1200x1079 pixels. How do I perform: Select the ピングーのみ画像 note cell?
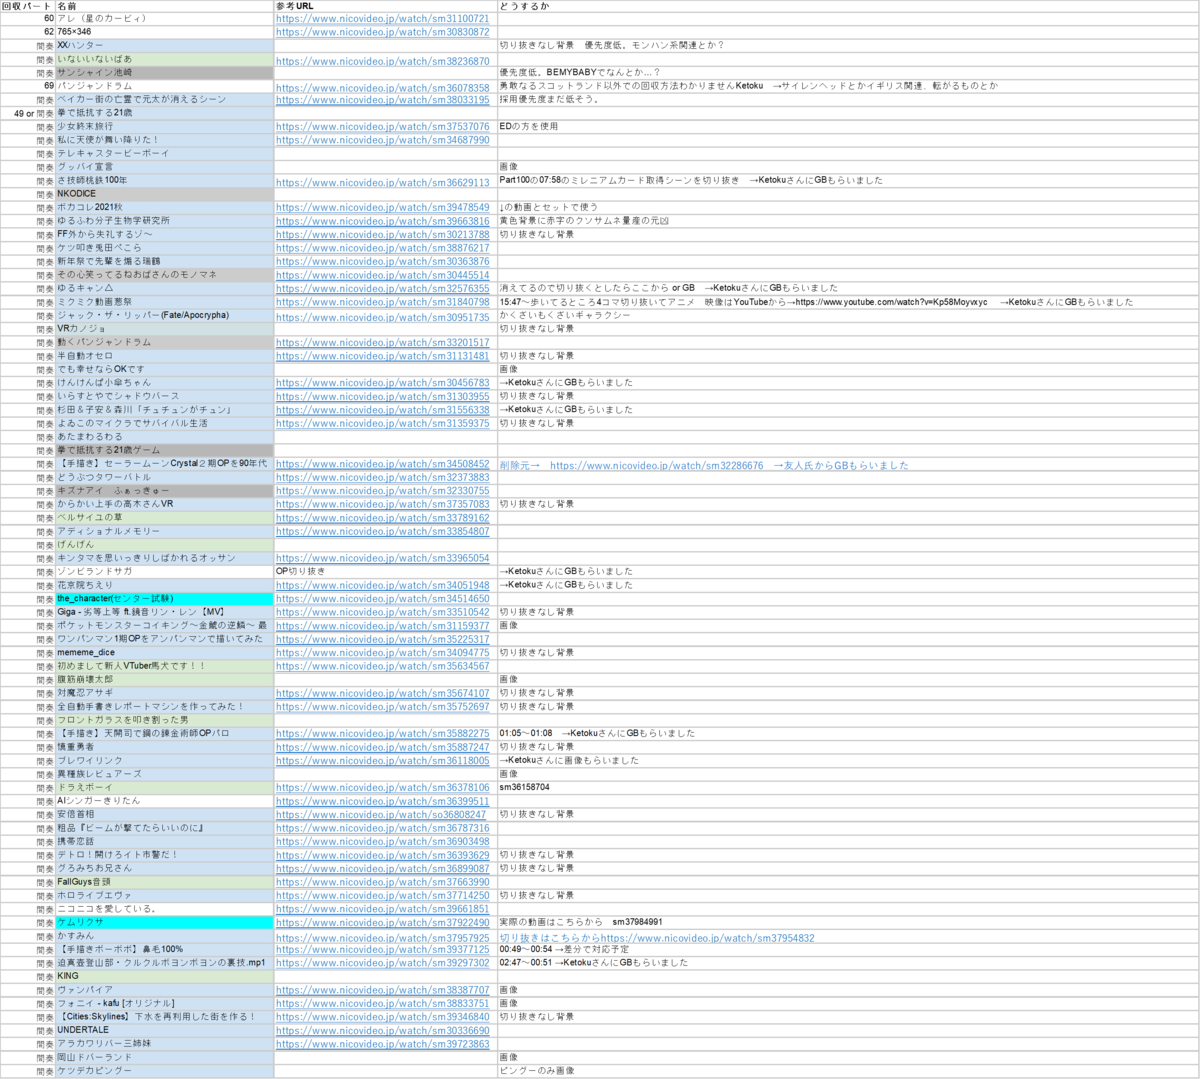click(848, 1071)
